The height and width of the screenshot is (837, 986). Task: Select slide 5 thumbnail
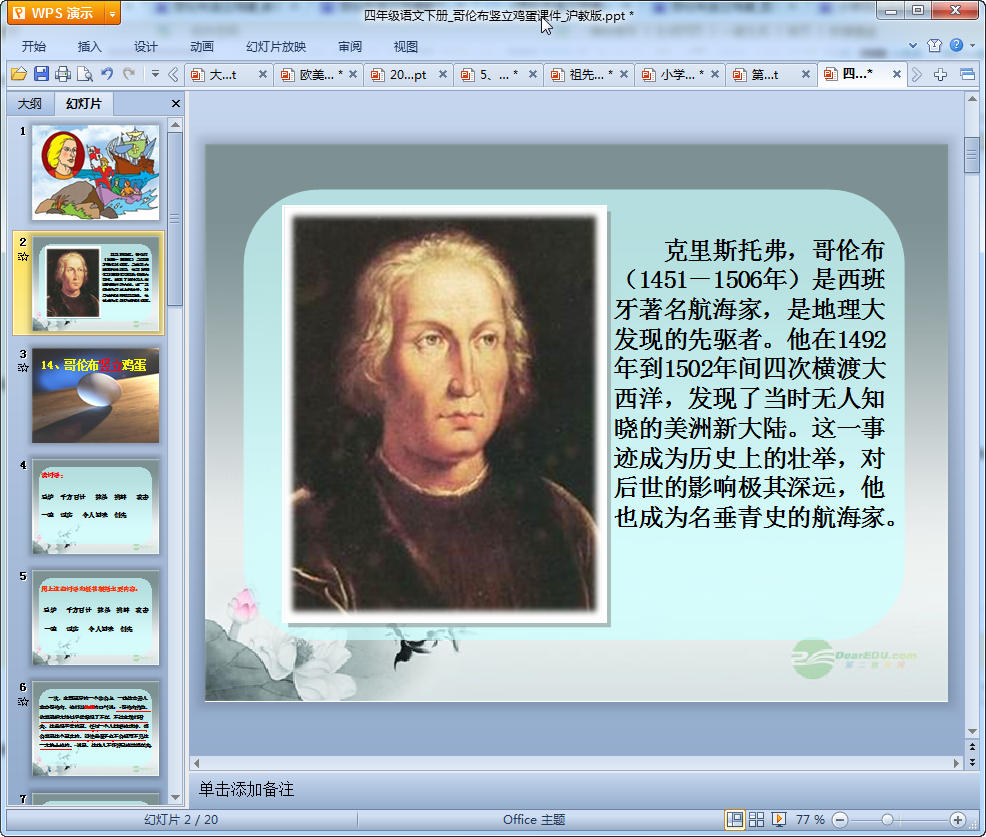click(x=96, y=617)
